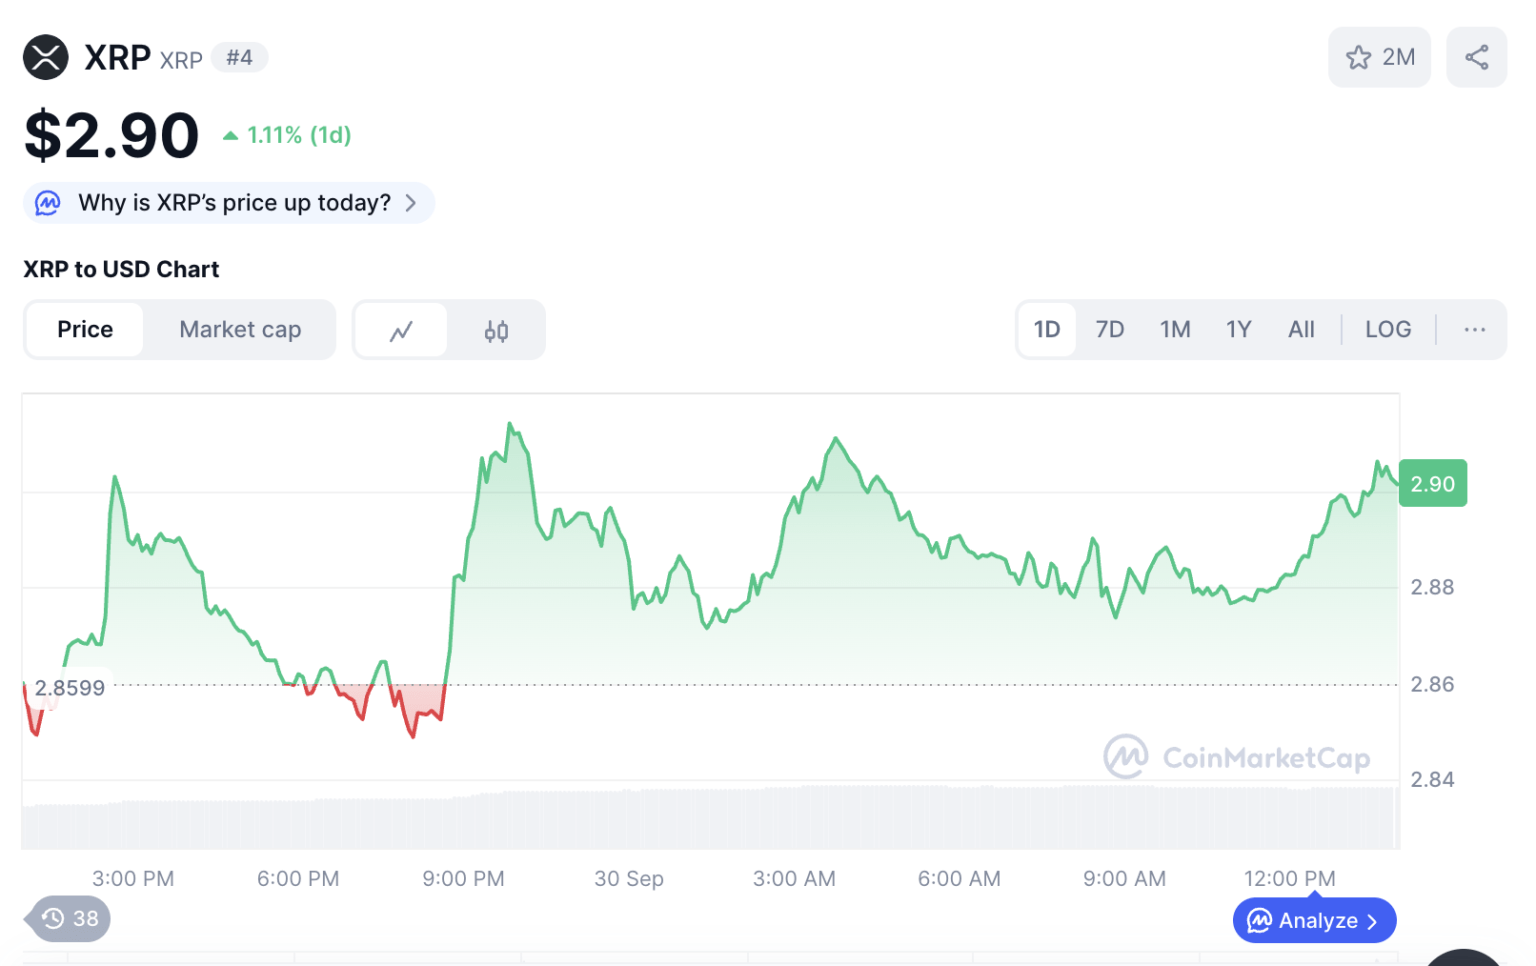
Task: Click the green price-up arrow indicator
Action: (x=232, y=133)
